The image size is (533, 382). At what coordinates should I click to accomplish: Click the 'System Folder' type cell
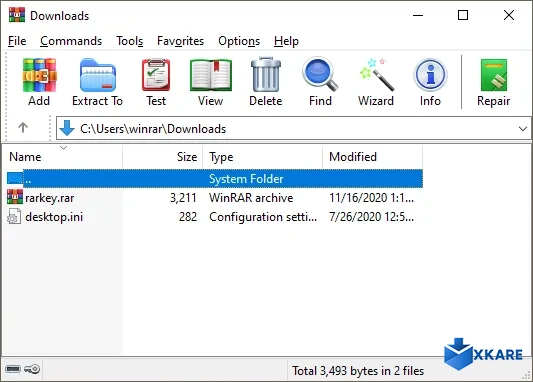point(246,179)
